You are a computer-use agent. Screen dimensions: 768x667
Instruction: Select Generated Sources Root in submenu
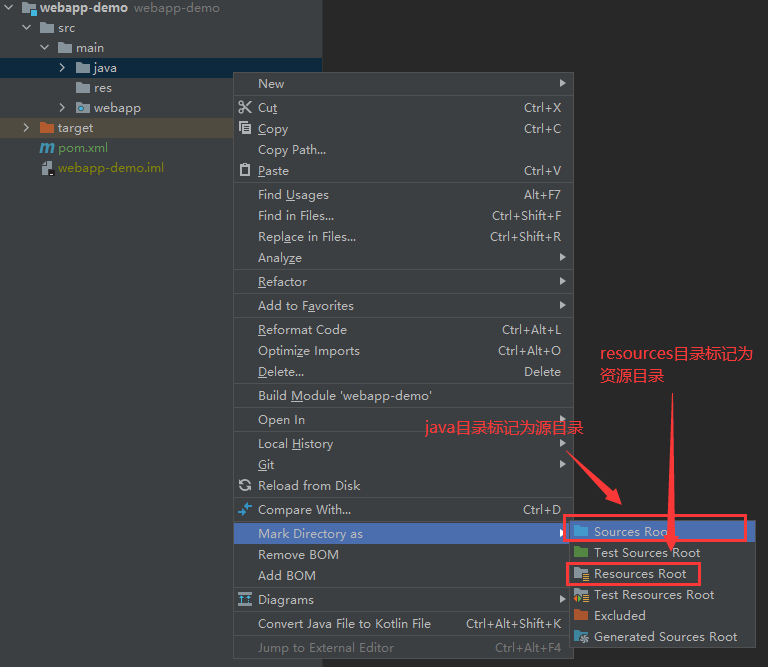point(663,637)
